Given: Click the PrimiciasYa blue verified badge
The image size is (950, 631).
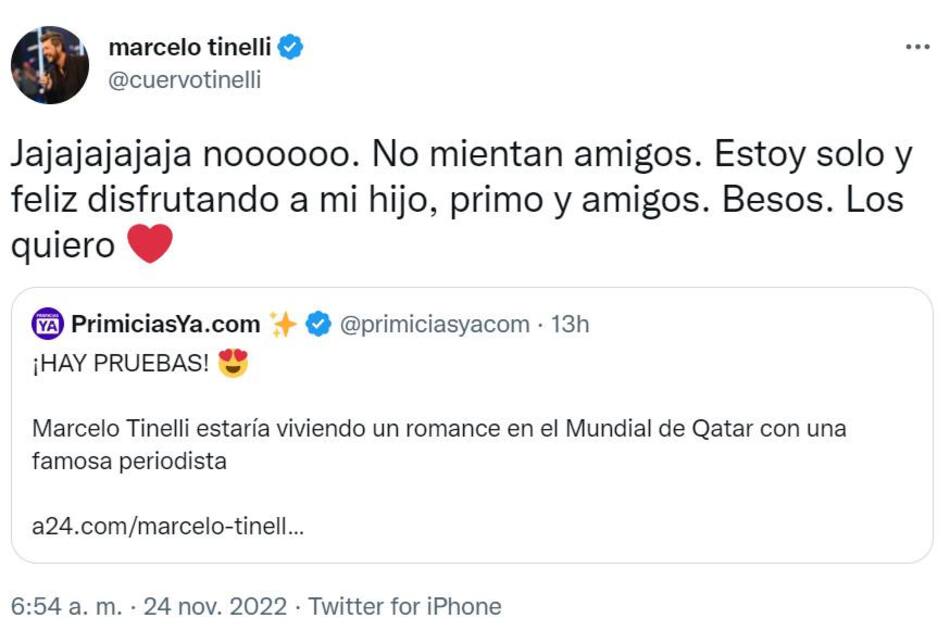Looking at the screenshot, I should [x=318, y=324].
